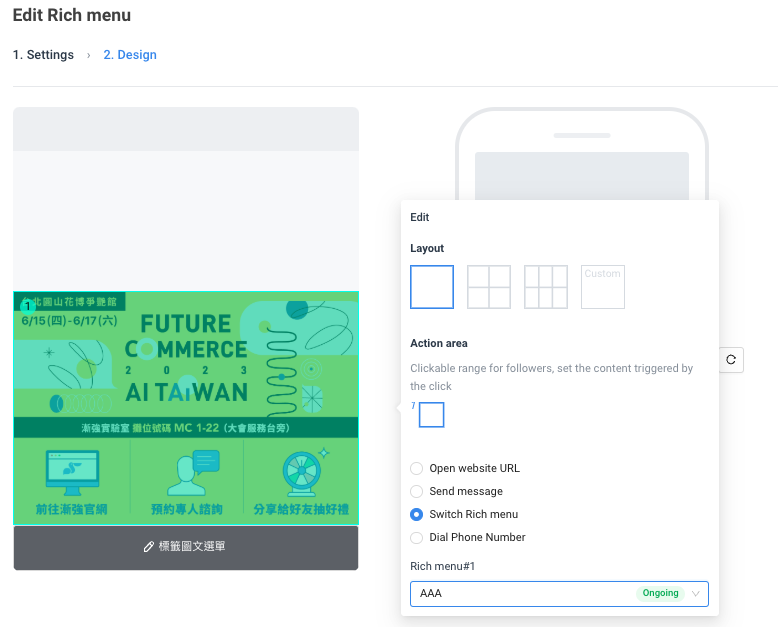Image resolution: width=778 pixels, height=627 pixels.
Task: Click the 預約專人諮詢 image section
Action: point(187,481)
